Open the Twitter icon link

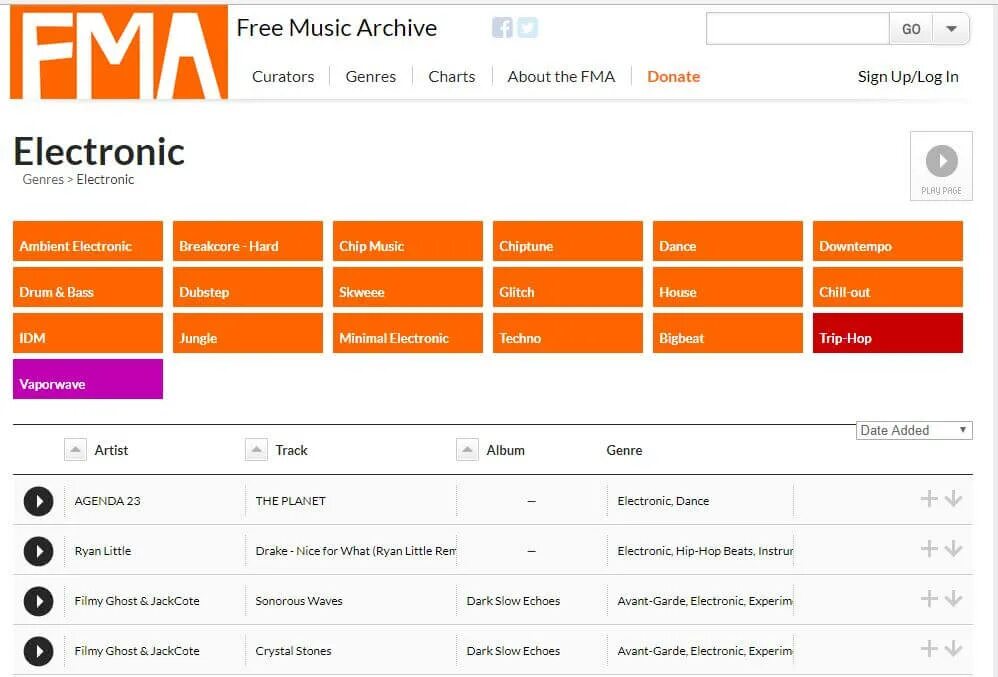coord(527,27)
